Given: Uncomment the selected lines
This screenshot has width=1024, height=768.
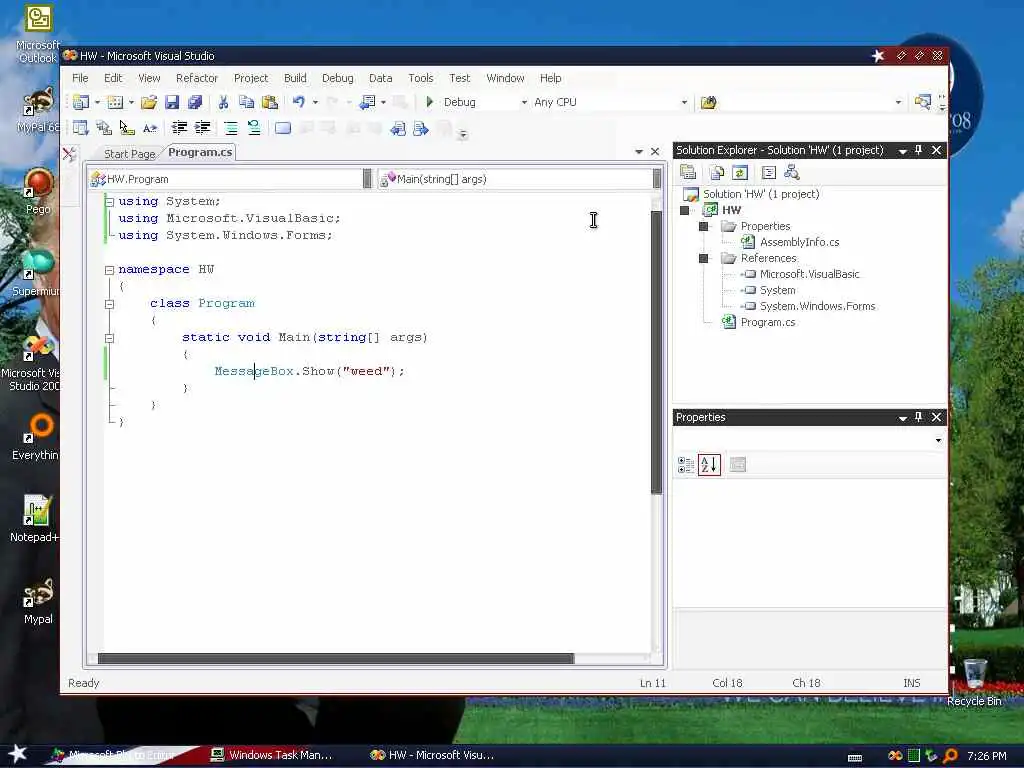Looking at the screenshot, I should 254,128.
